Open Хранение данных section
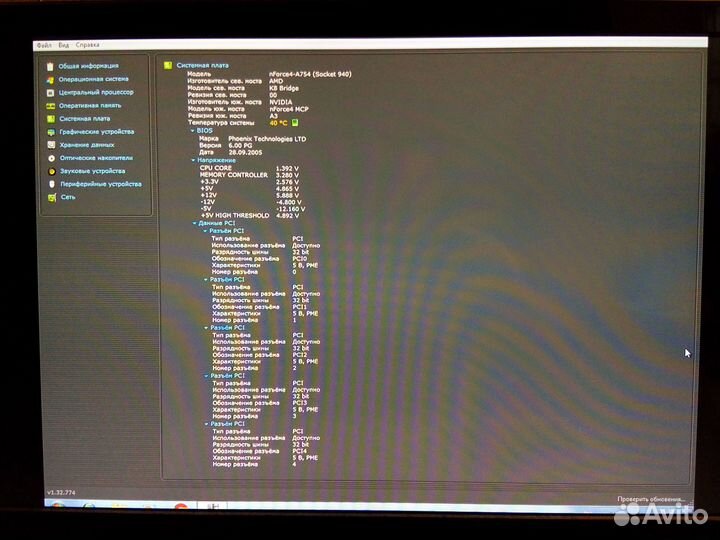Viewport: 720px width, 540px height. tap(87, 145)
